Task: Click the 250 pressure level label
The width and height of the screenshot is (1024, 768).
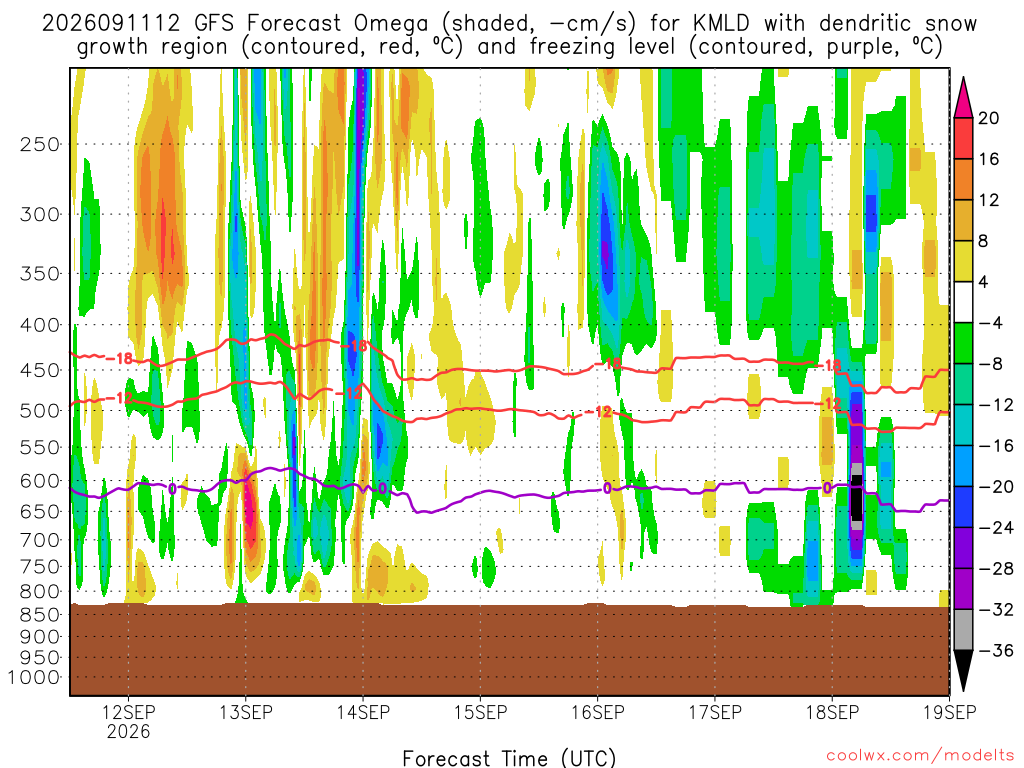Action: click(40, 144)
